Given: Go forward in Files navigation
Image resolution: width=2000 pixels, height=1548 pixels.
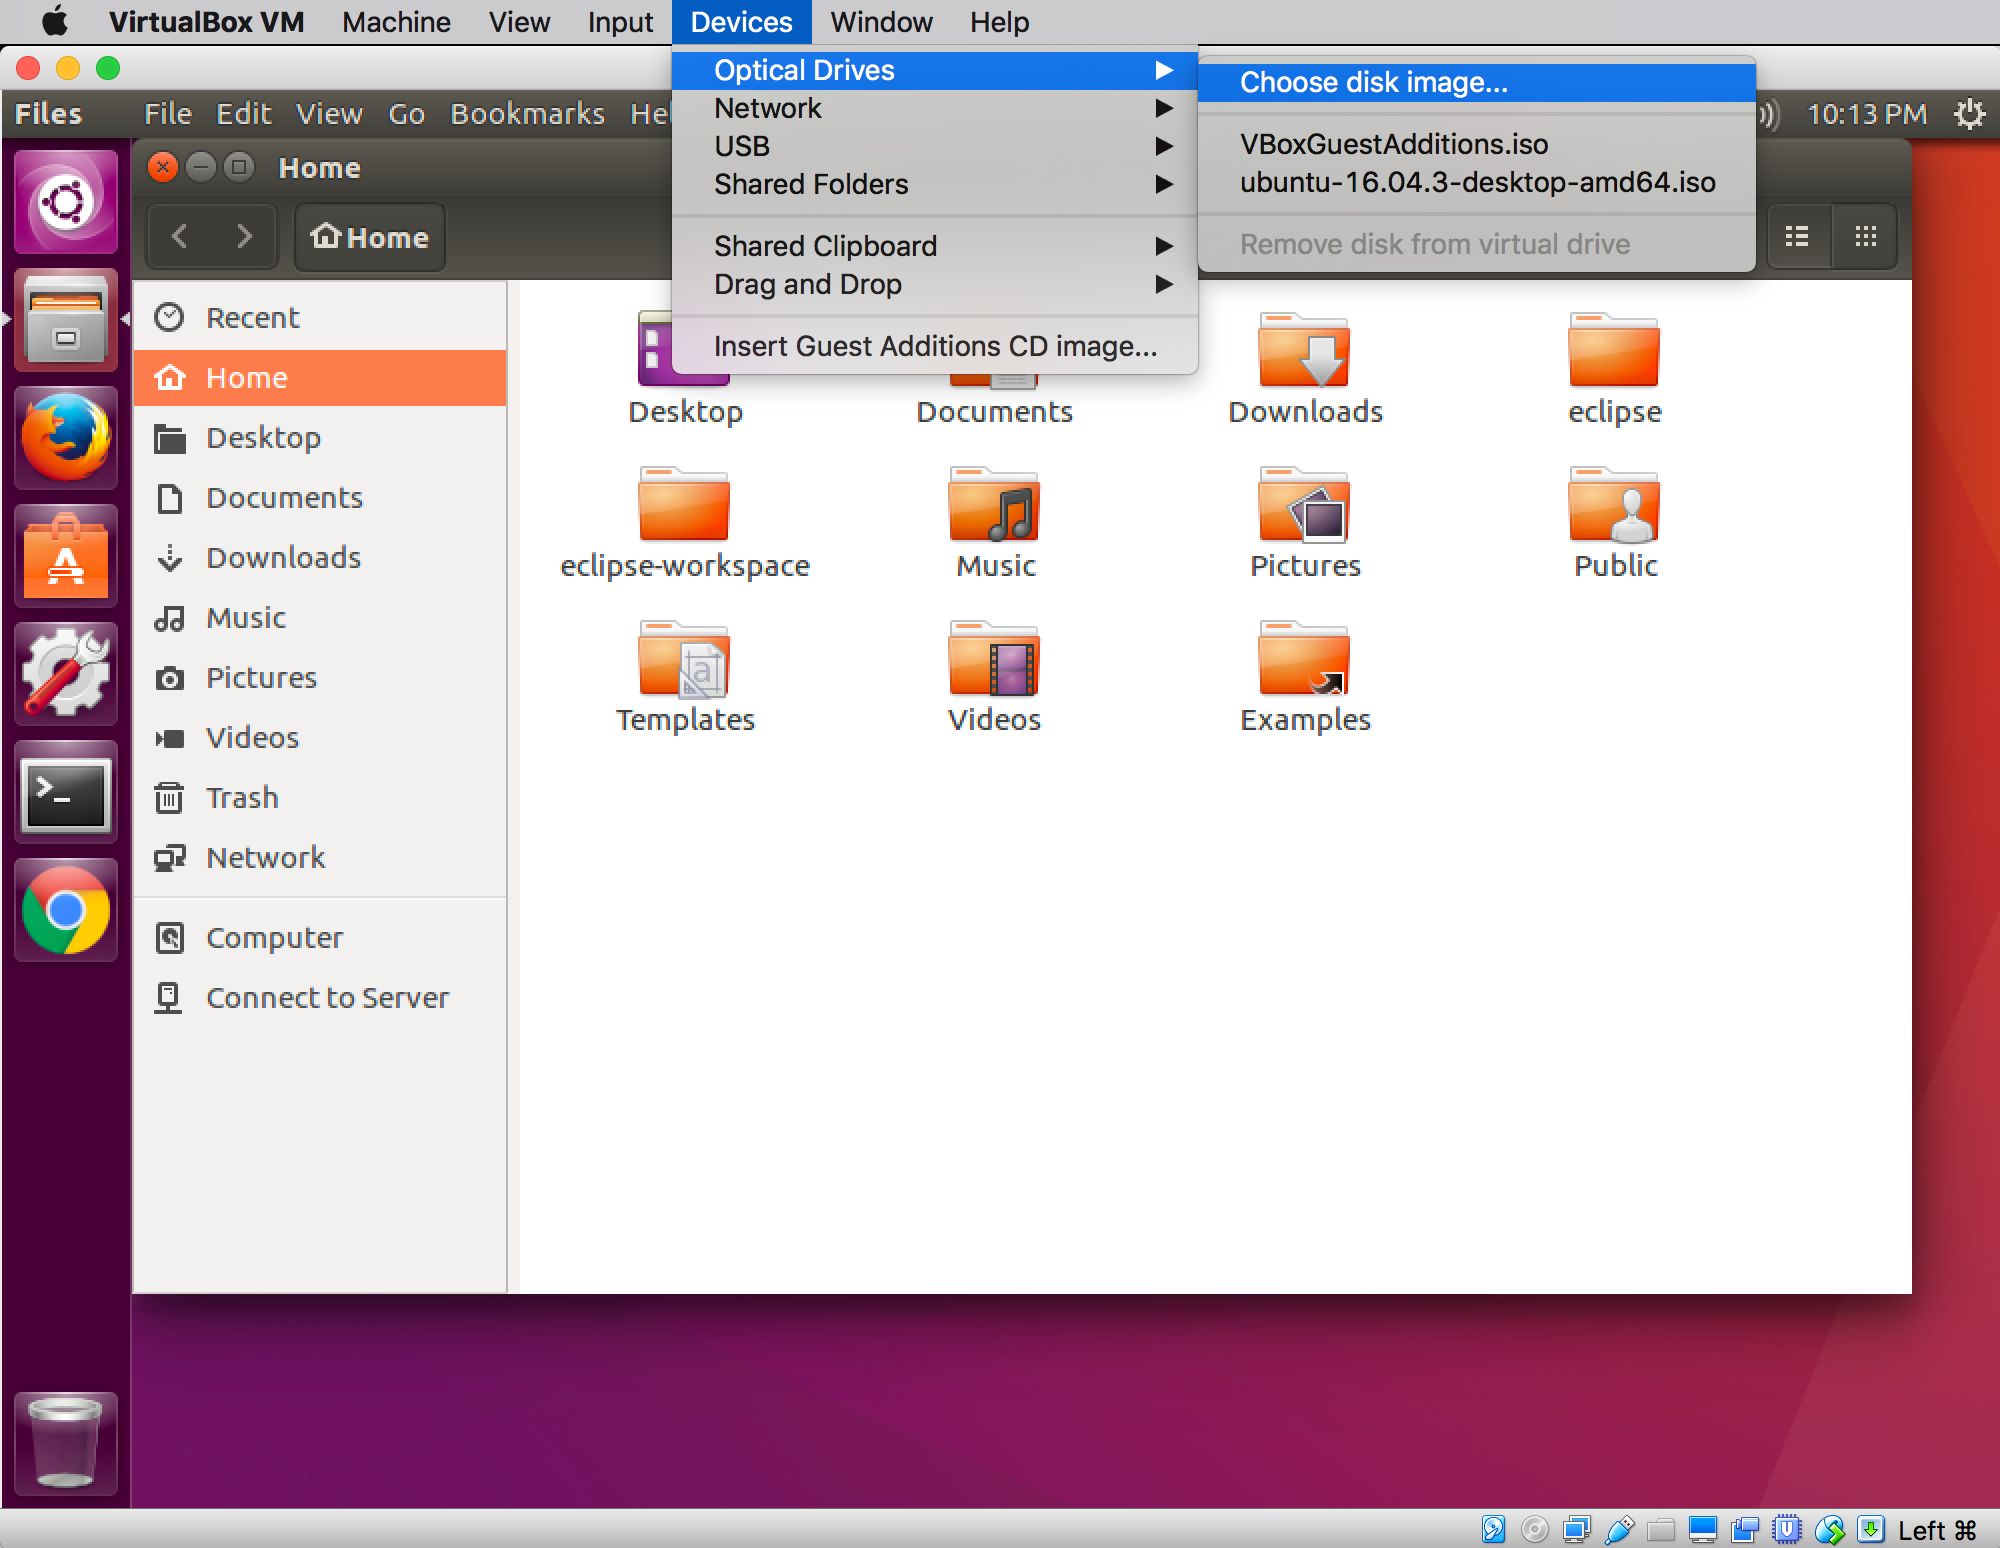Looking at the screenshot, I should [x=244, y=237].
